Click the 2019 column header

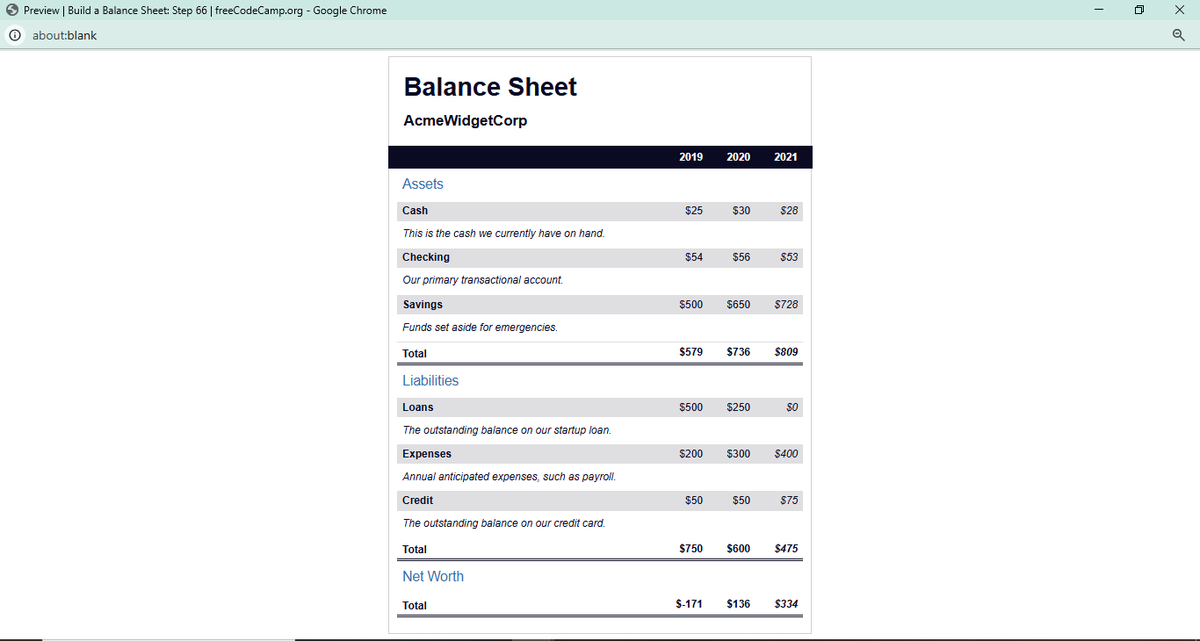pyautogui.click(x=691, y=157)
